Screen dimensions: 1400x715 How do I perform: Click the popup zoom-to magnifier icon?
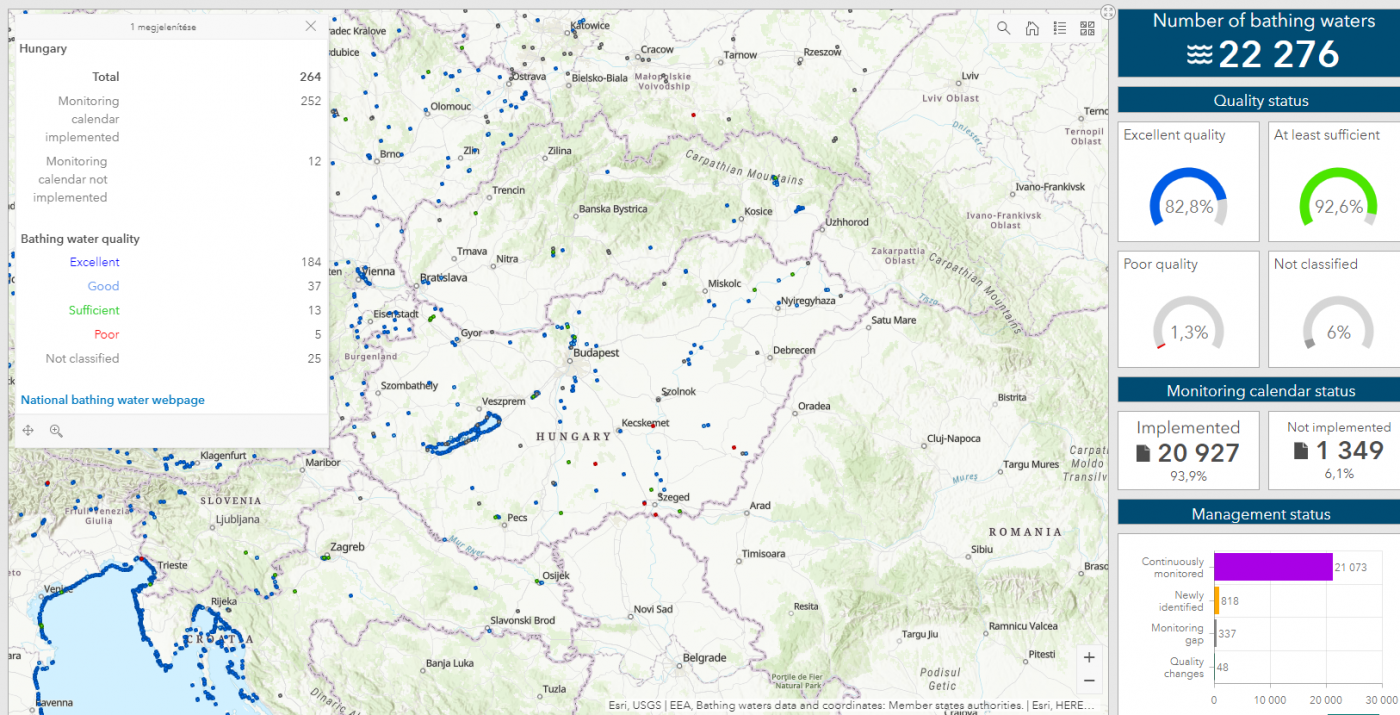point(56,430)
